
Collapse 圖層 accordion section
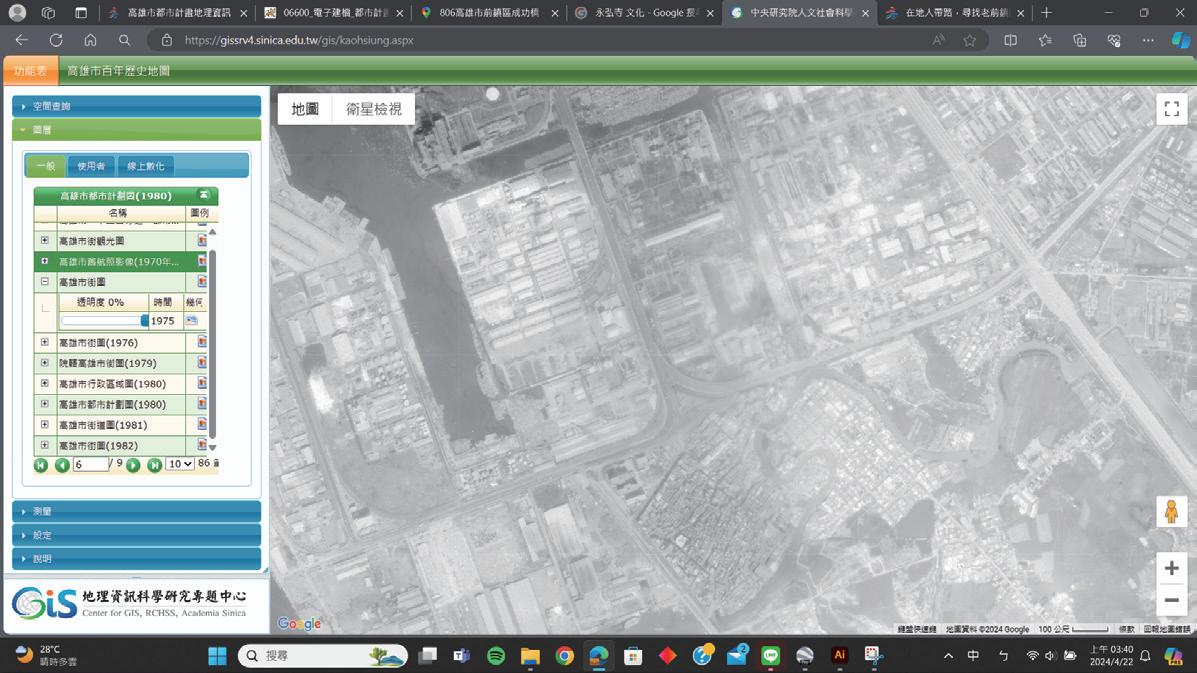[x=137, y=130]
